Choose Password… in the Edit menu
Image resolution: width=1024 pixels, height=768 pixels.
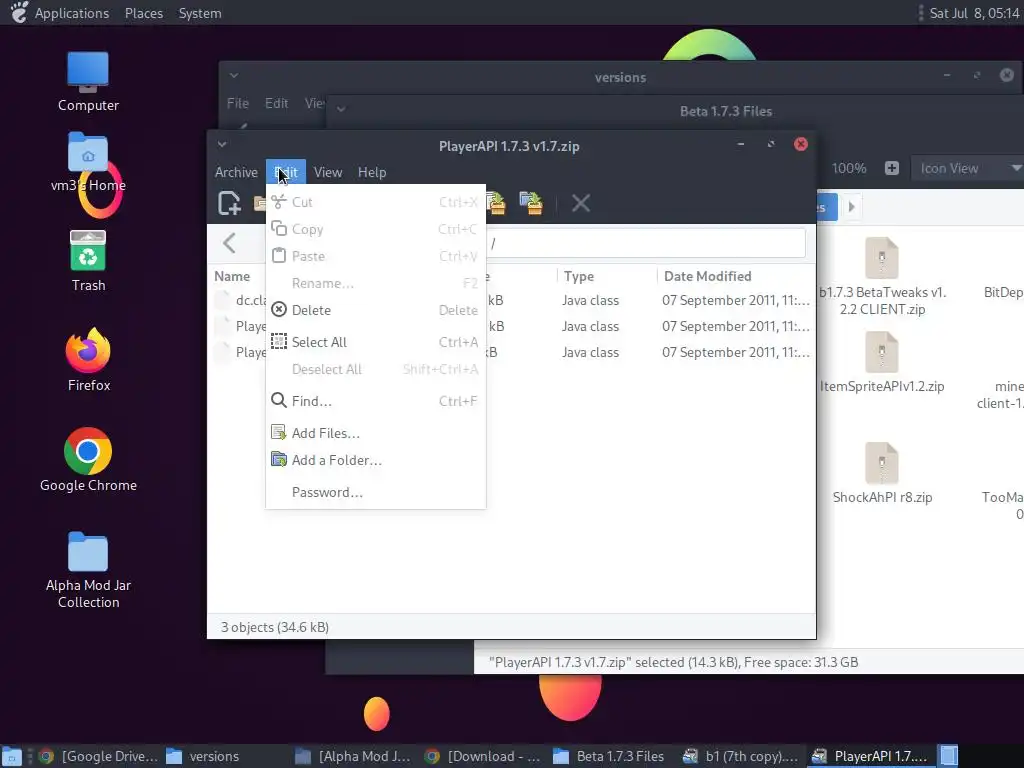point(376,492)
